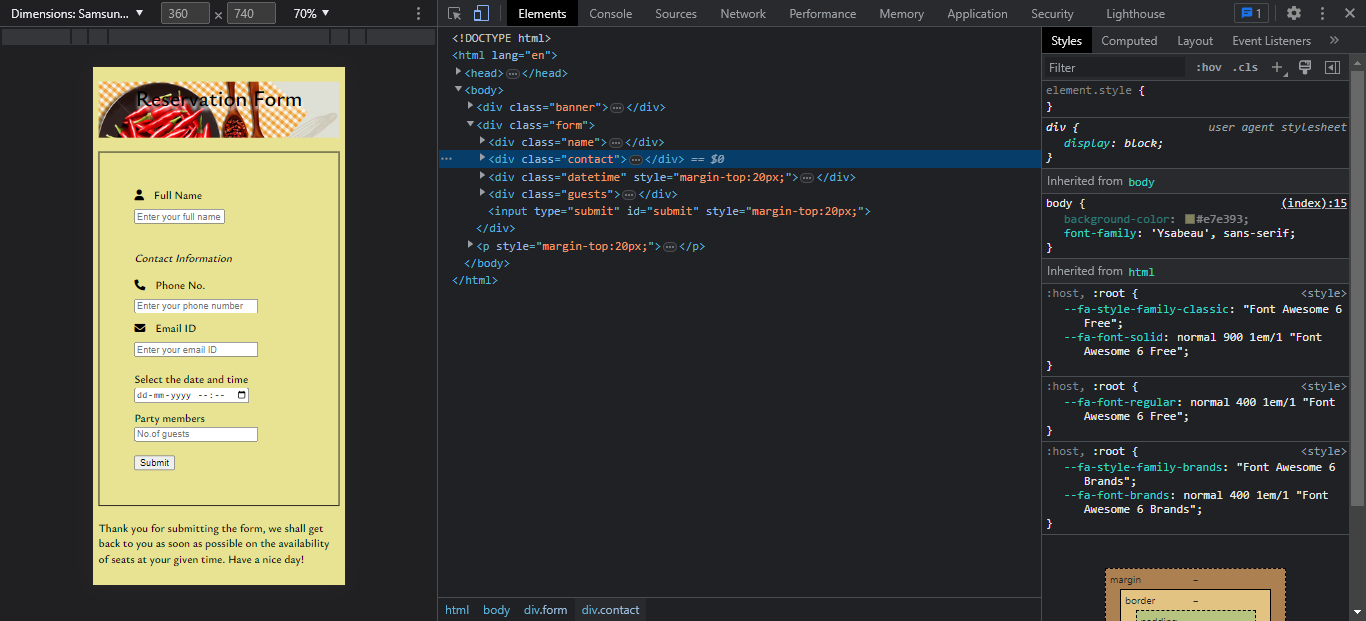The image size is (1366, 621).
Task: Click the rendering emulations brush icon
Action: [x=1305, y=66]
